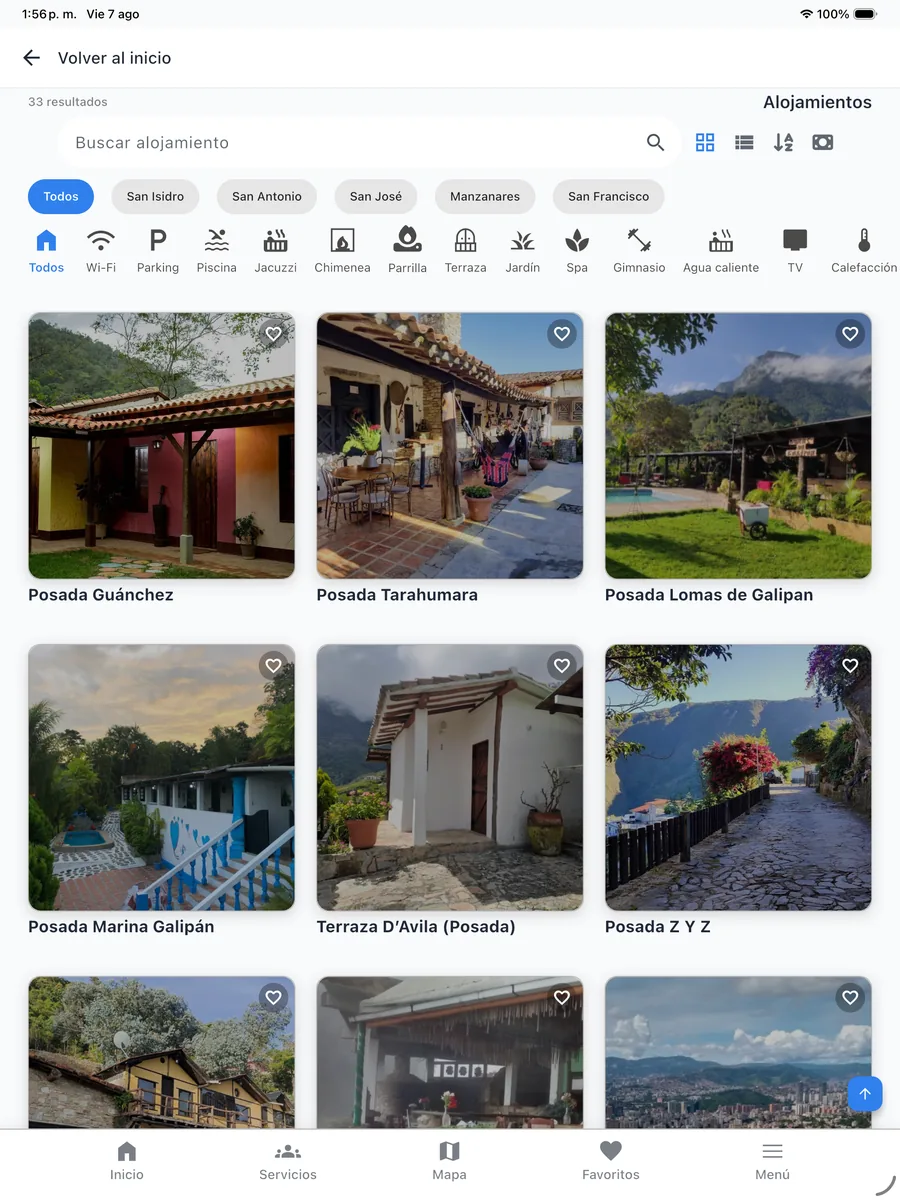Filter by Parrilla amenity
900x1200 pixels.
tap(407, 250)
